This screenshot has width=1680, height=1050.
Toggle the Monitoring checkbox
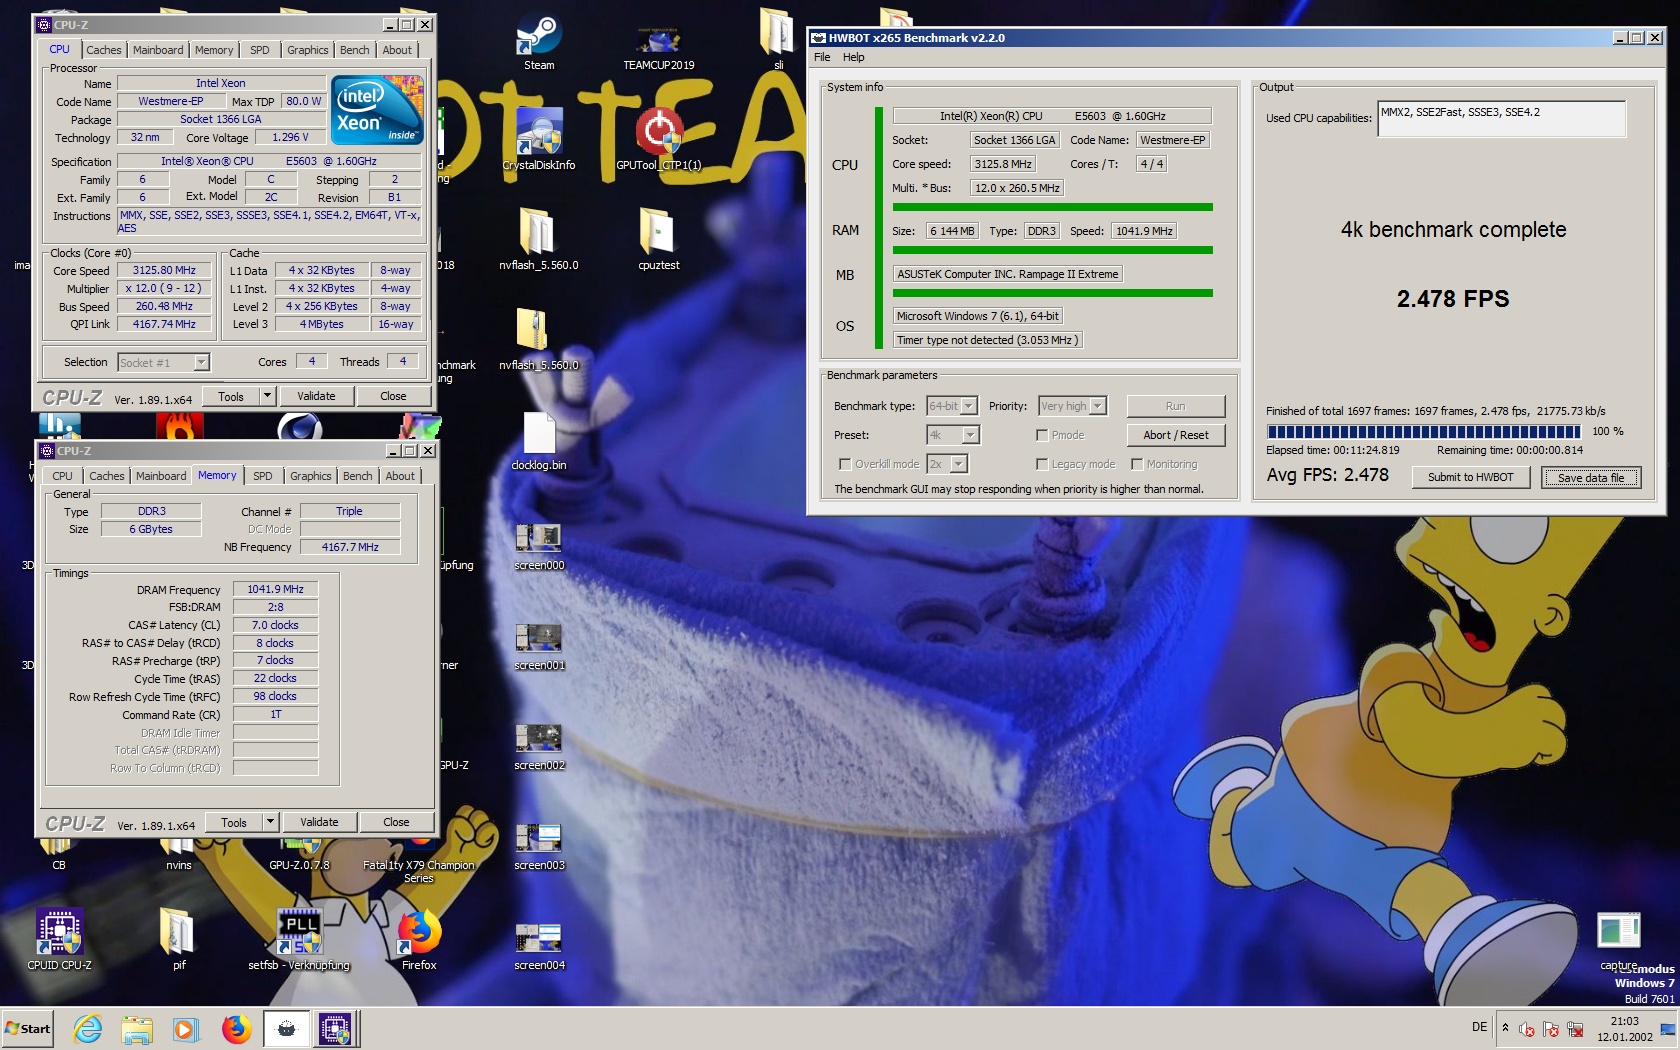pyautogui.click(x=1137, y=464)
